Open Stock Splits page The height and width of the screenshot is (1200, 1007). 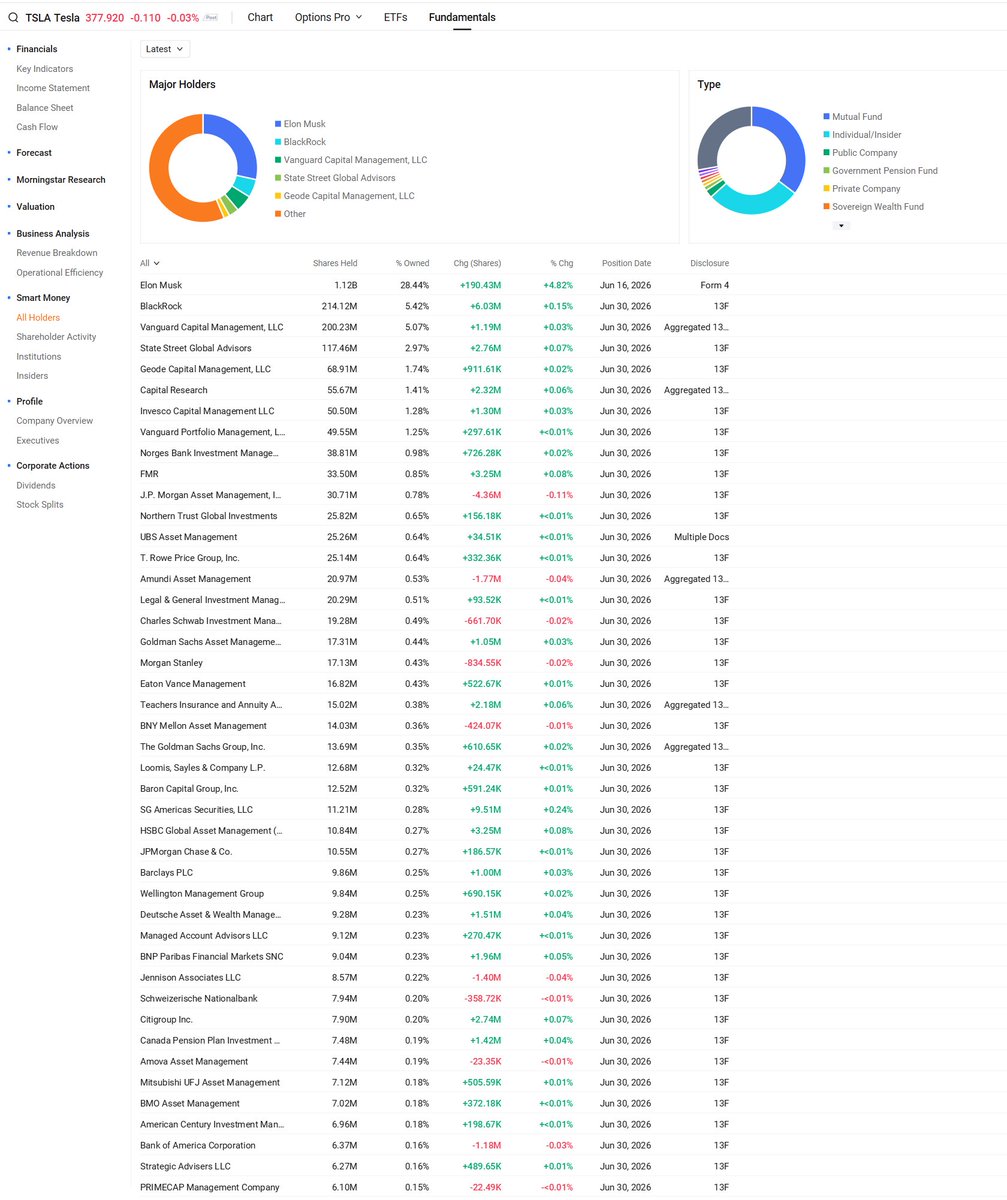tap(40, 504)
